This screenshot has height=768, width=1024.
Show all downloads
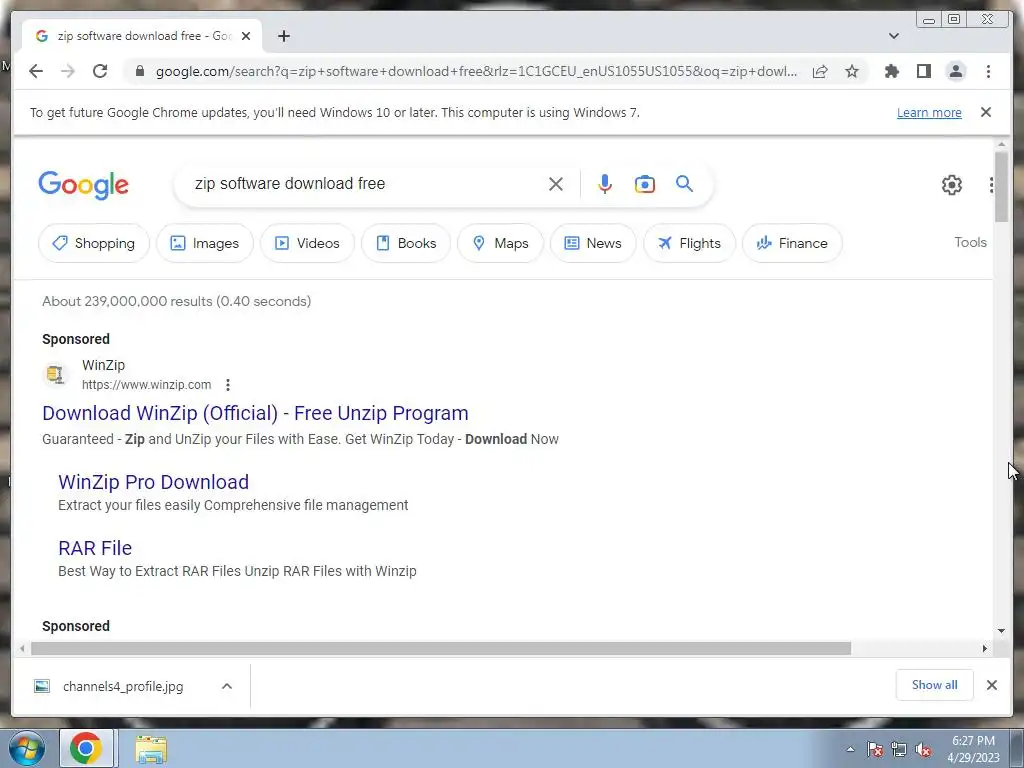tap(935, 685)
